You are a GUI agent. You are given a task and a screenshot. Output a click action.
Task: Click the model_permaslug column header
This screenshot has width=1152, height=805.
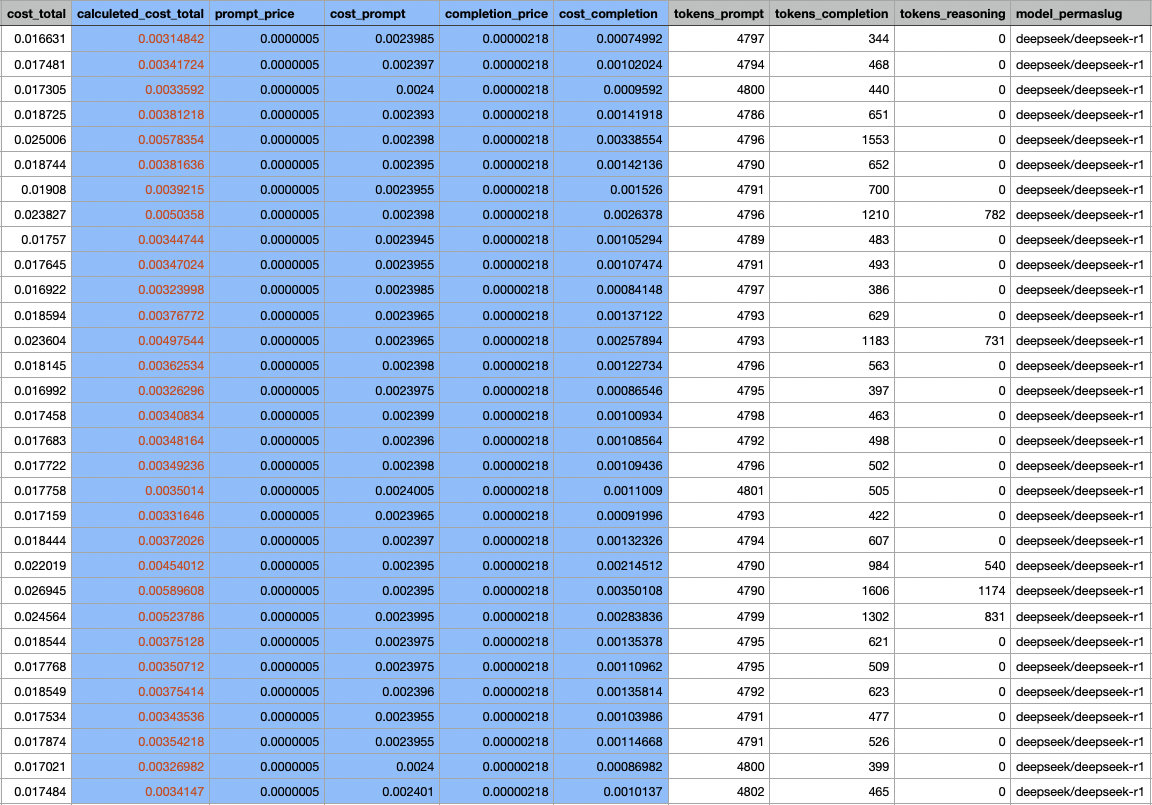pos(1081,13)
